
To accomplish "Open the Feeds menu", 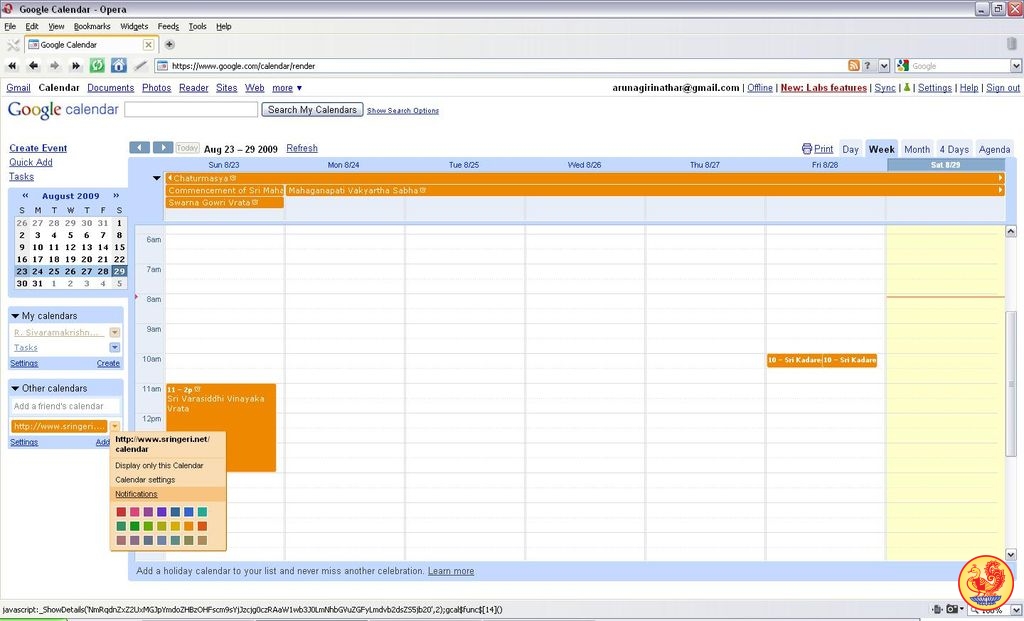I will (168, 26).
